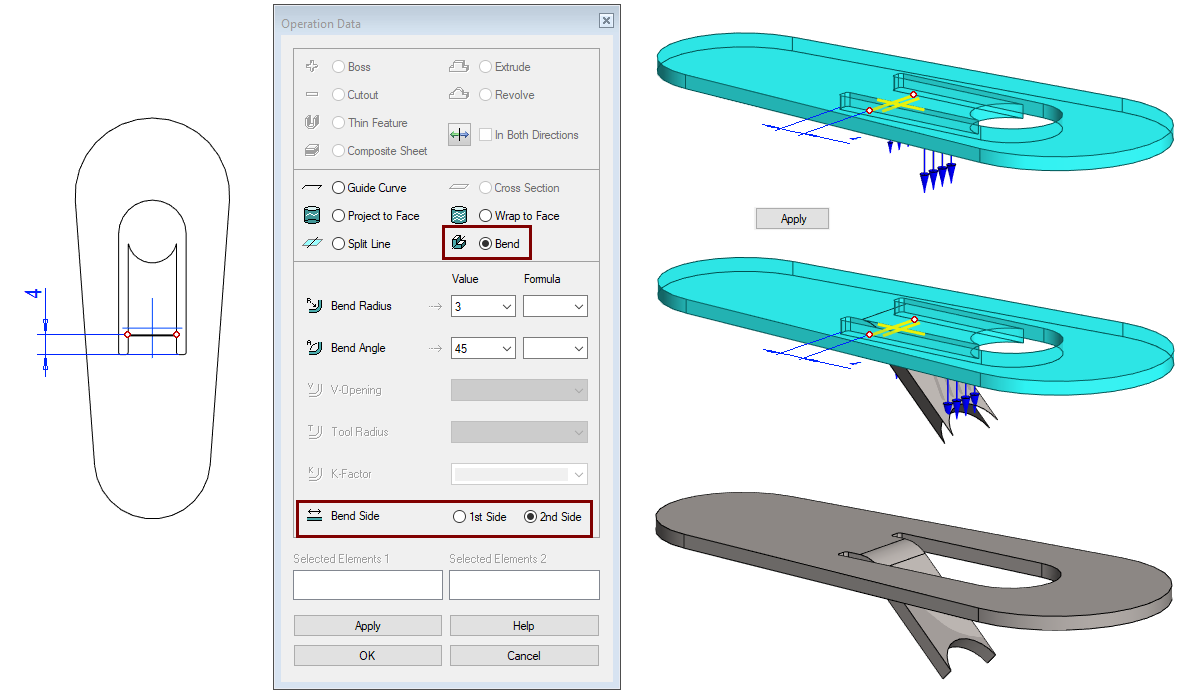
Task: Click the Revolve icon
Action: 458,92
